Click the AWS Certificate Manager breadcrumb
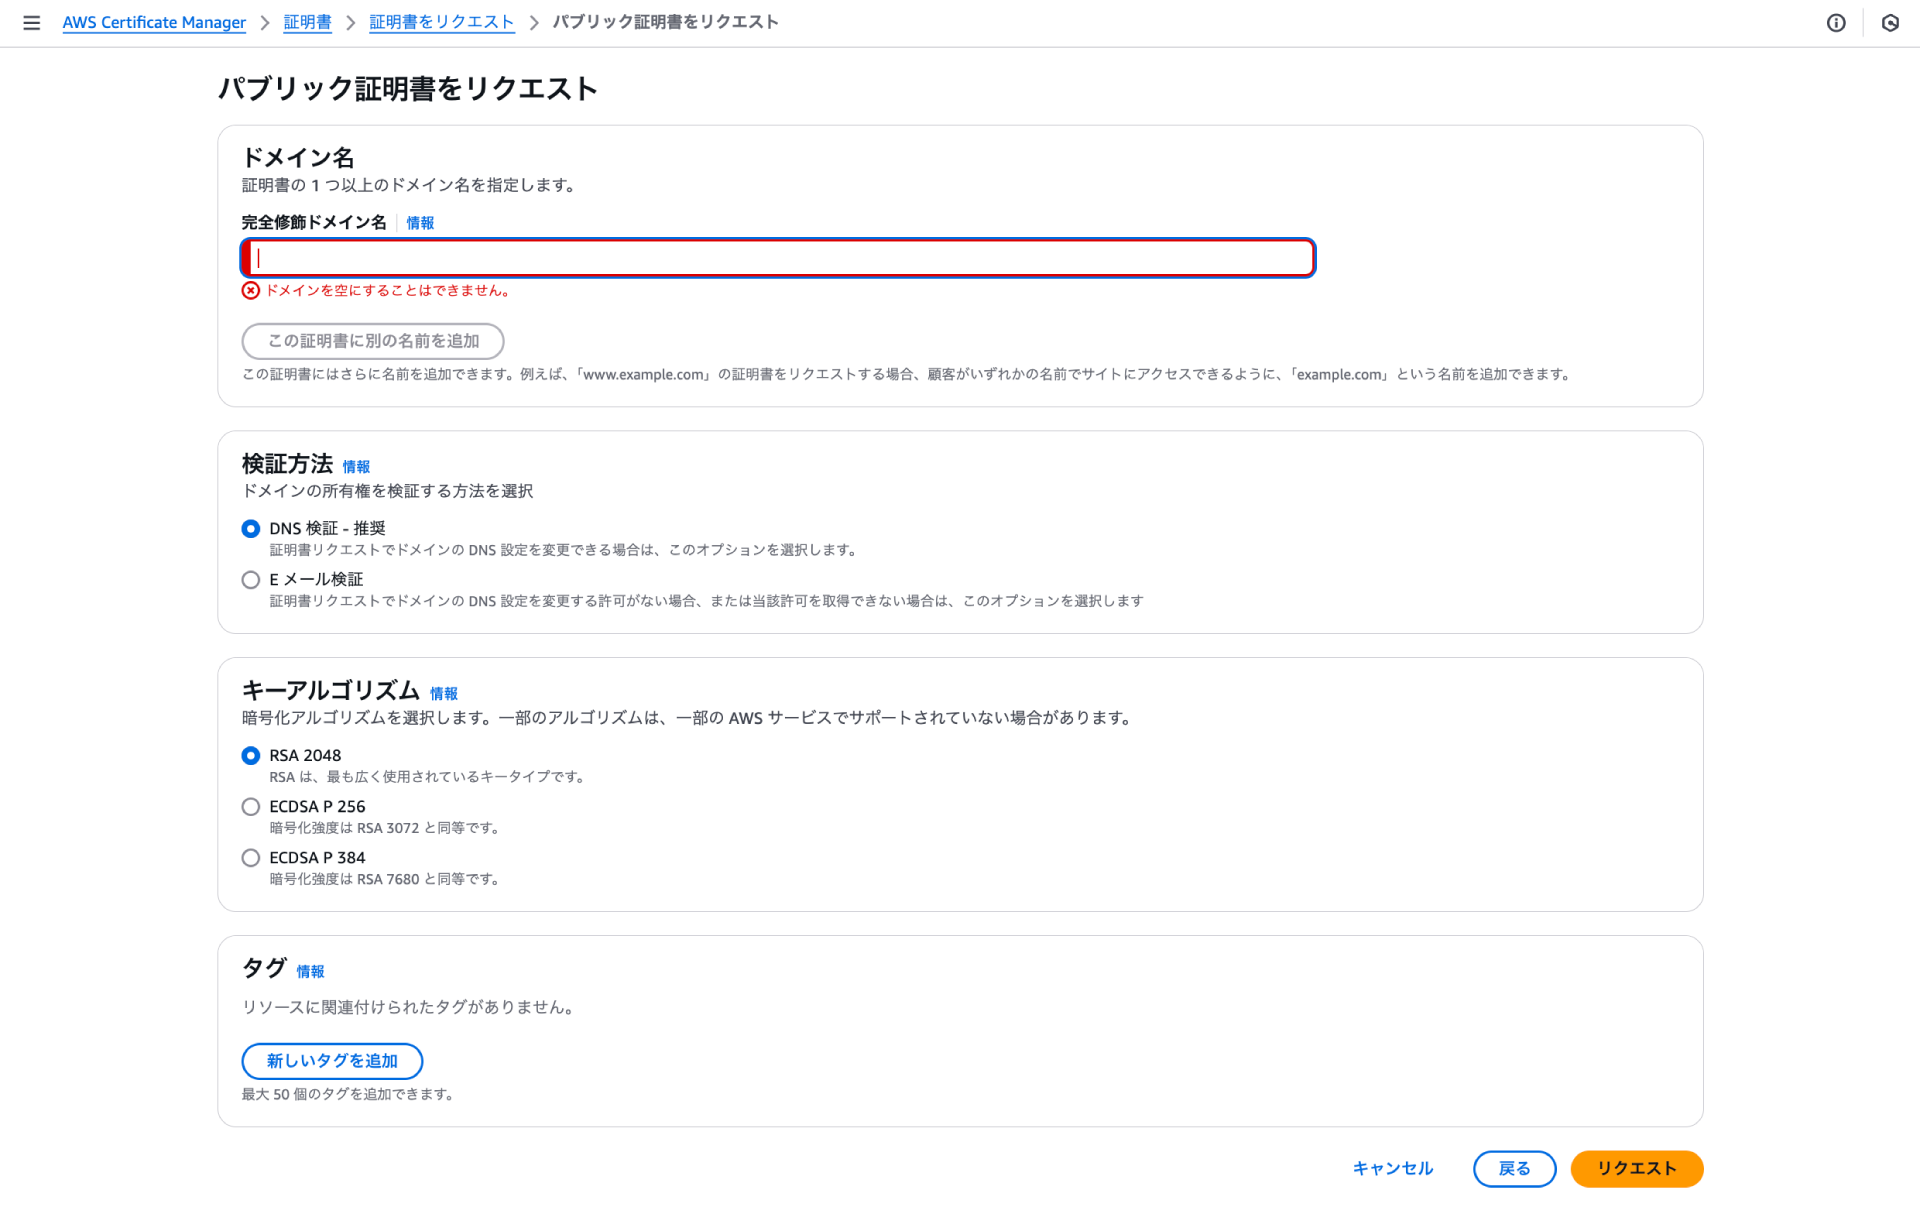1920x1214 pixels. [154, 22]
